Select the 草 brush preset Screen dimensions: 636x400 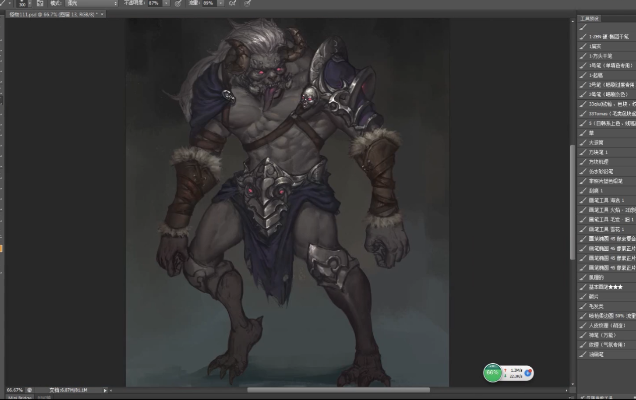(607, 133)
